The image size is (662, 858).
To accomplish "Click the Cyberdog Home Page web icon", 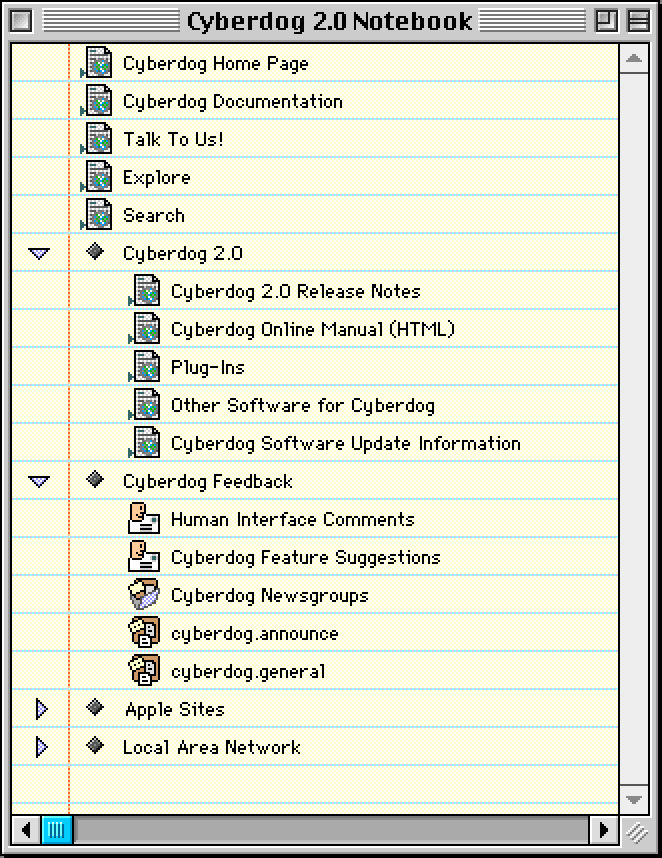I will (x=98, y=63).
